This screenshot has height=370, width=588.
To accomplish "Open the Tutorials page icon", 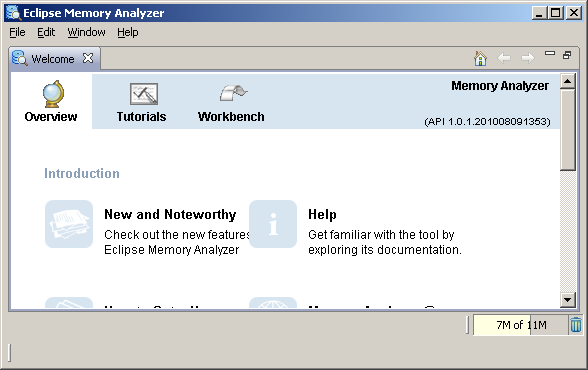I will pos(144,94).
